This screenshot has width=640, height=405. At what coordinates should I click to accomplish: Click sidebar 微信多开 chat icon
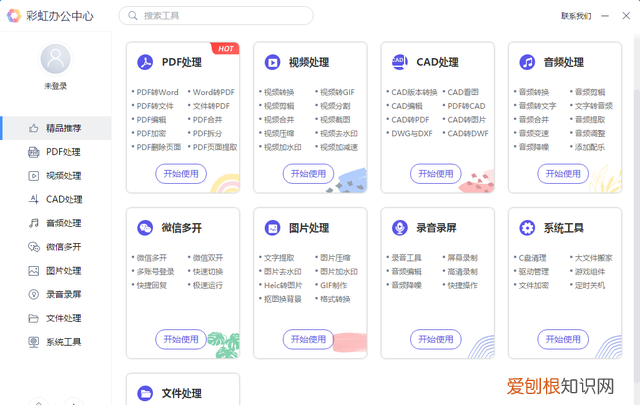[x=33, y=247]
